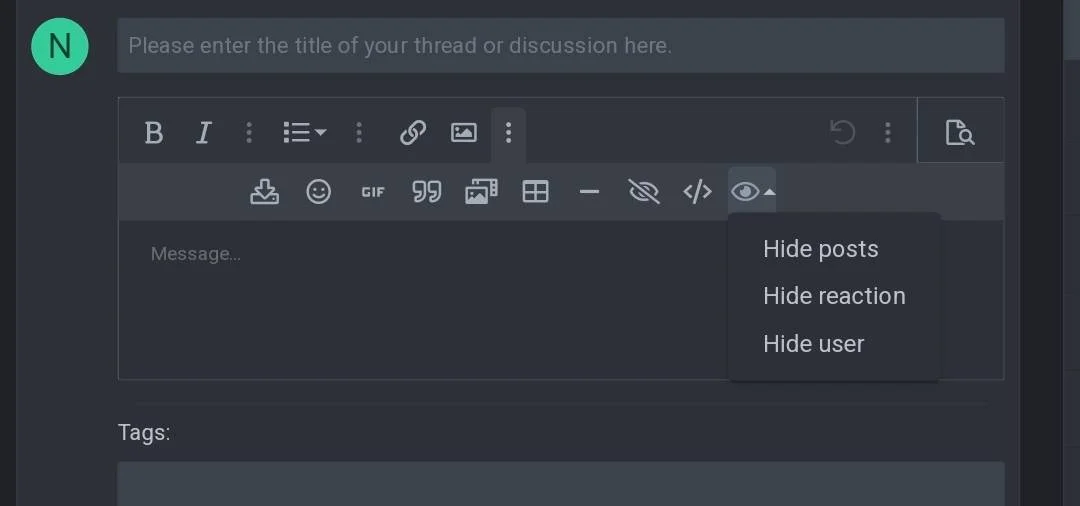The width and height of the screenshot is (1080, 506).
Task: Insert a link
Action: coord(413,132)
